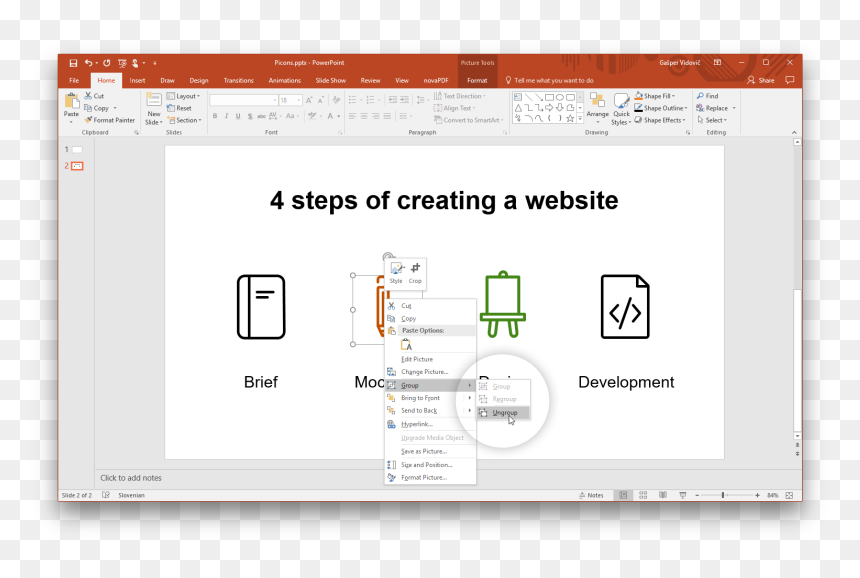The image size is (860, 578).
Task: Open the Layout dropdown
Action: (183, 96)
